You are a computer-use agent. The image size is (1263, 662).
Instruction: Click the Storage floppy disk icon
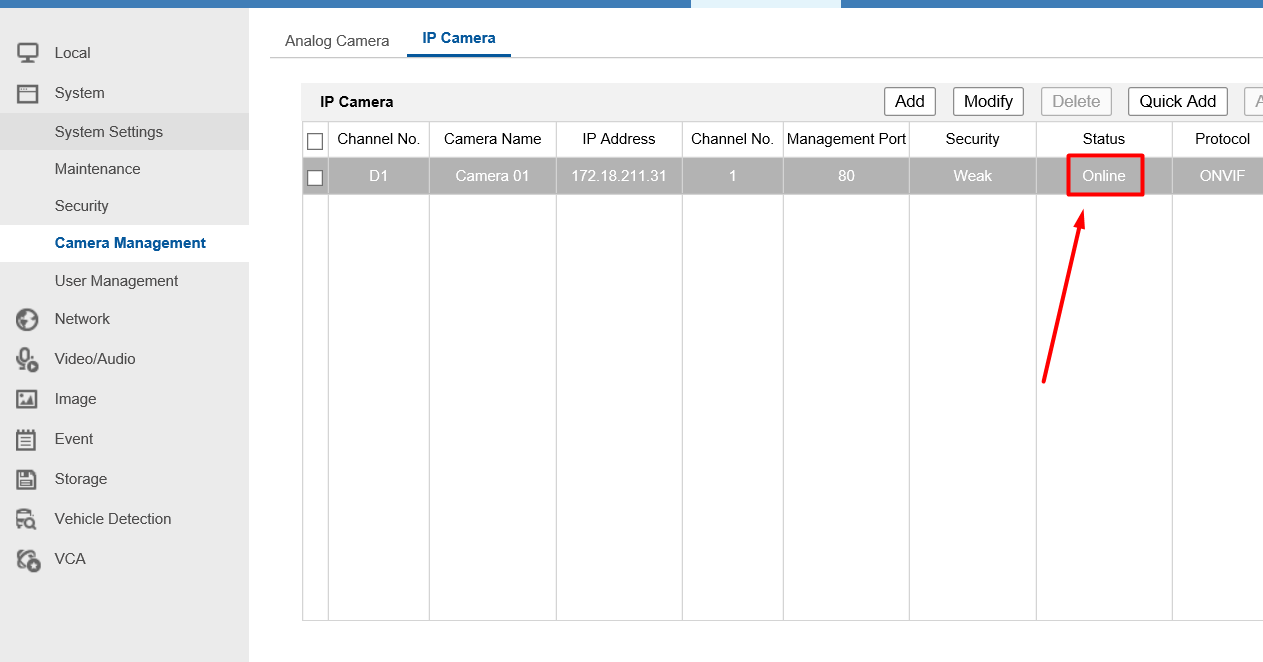click(27, 479)
